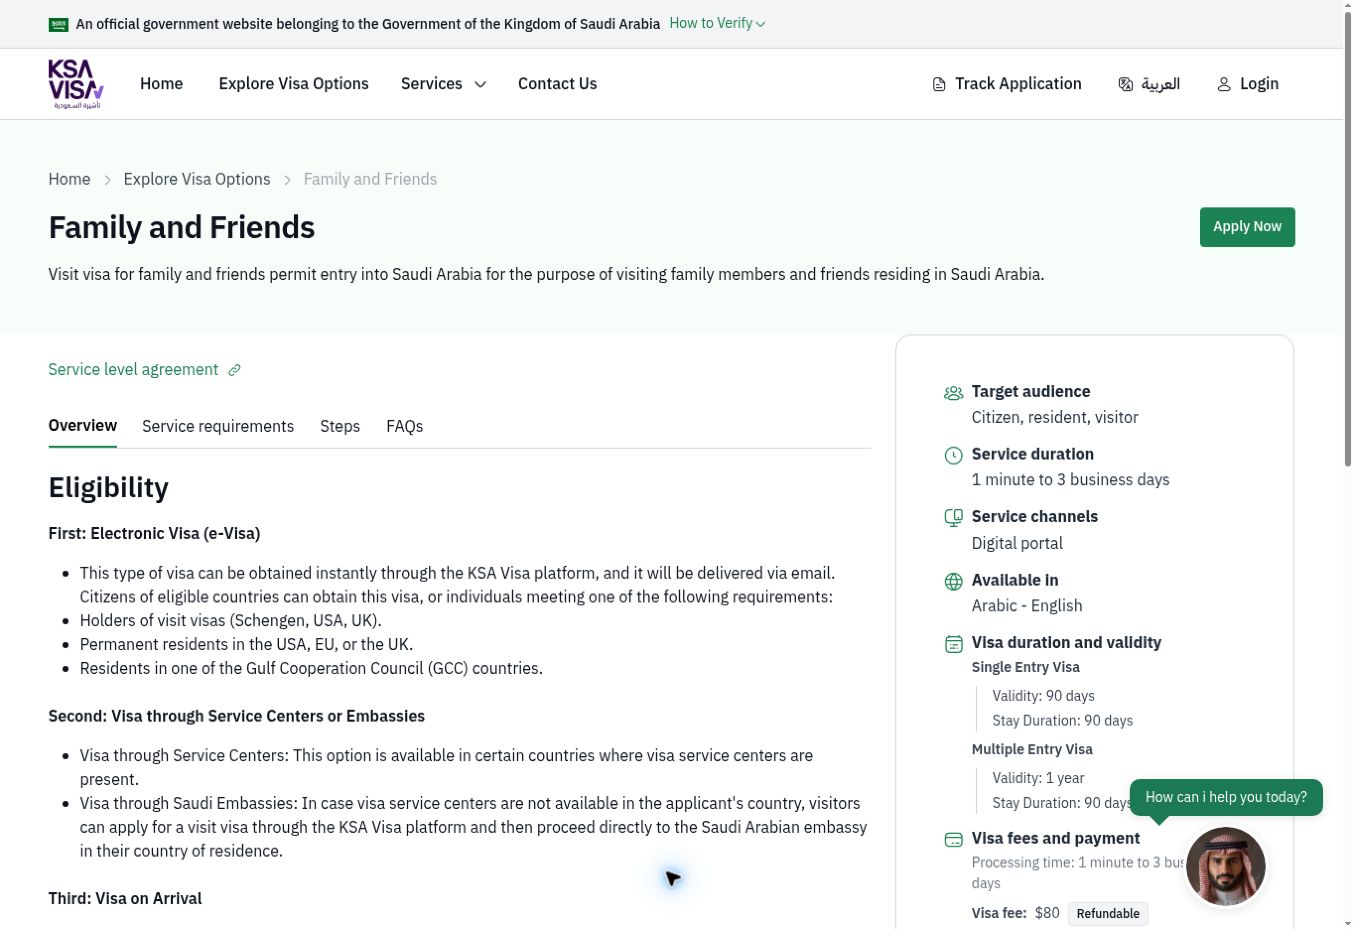Image resolution: width=1353 pixels, height=929 pixels.
Task: Click the 'Single Entry Visa' label
Action: (1026, 668)
